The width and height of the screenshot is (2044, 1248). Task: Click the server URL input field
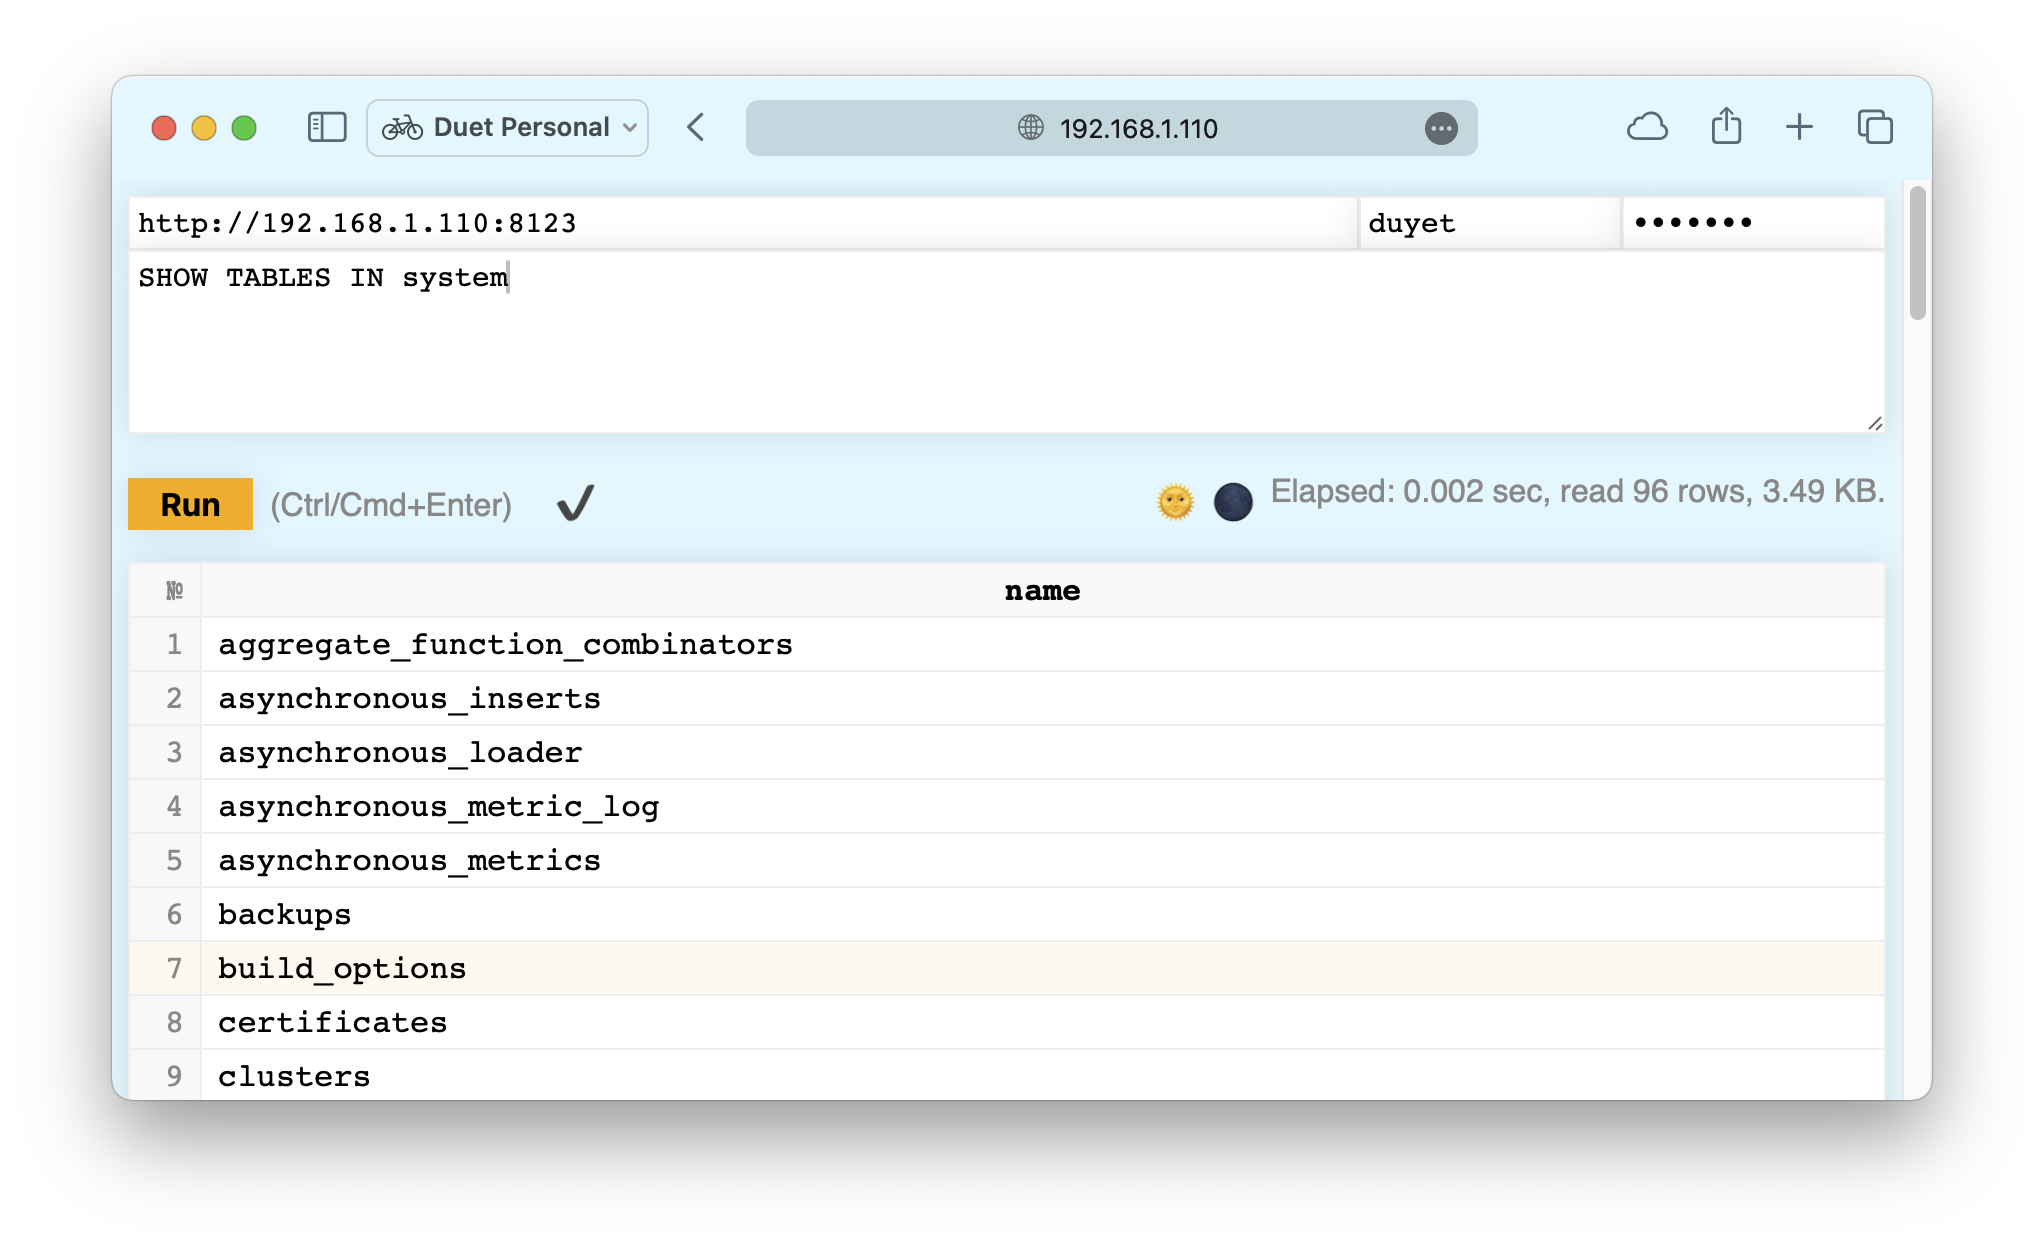[742, 223]
